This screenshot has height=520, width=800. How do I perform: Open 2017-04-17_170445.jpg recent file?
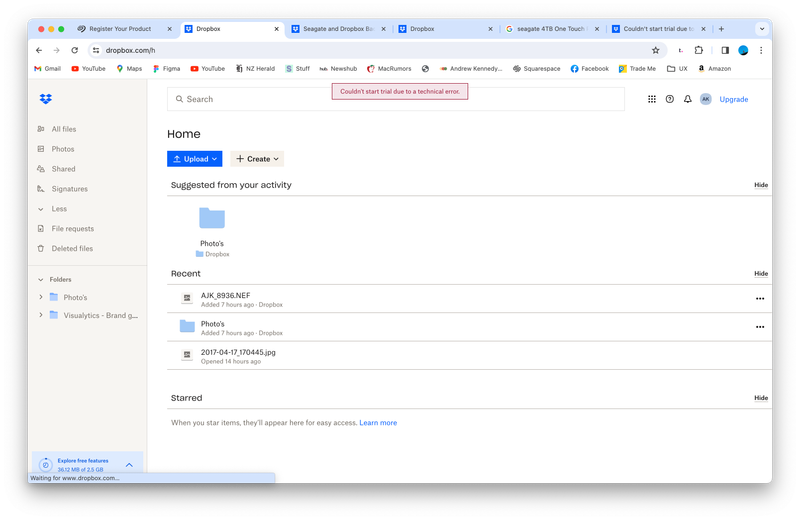(x=238, y=352)
